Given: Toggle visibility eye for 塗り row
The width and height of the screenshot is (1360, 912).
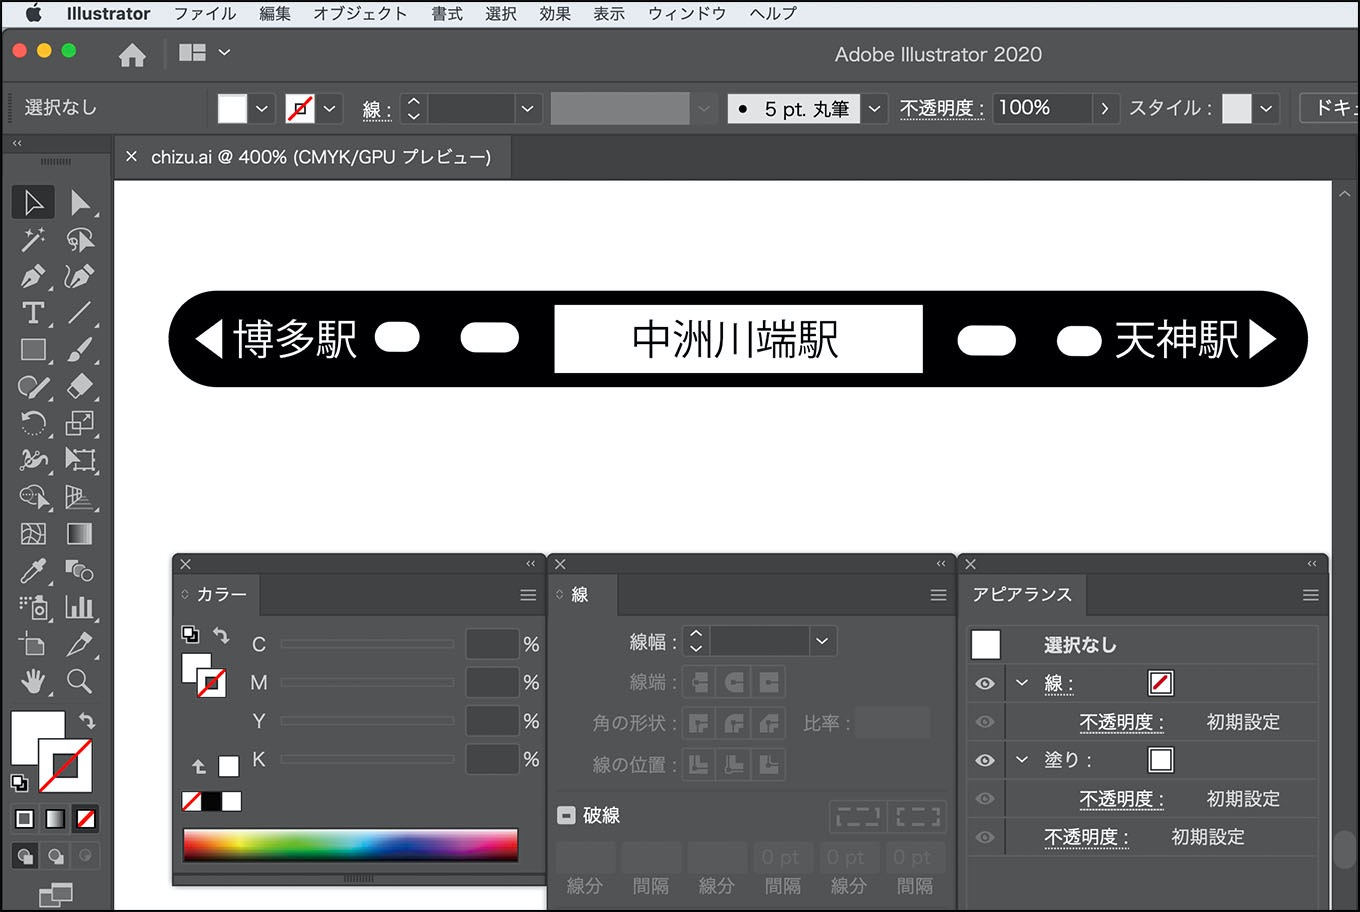Looking at the screenshot, I should point(985,760).
